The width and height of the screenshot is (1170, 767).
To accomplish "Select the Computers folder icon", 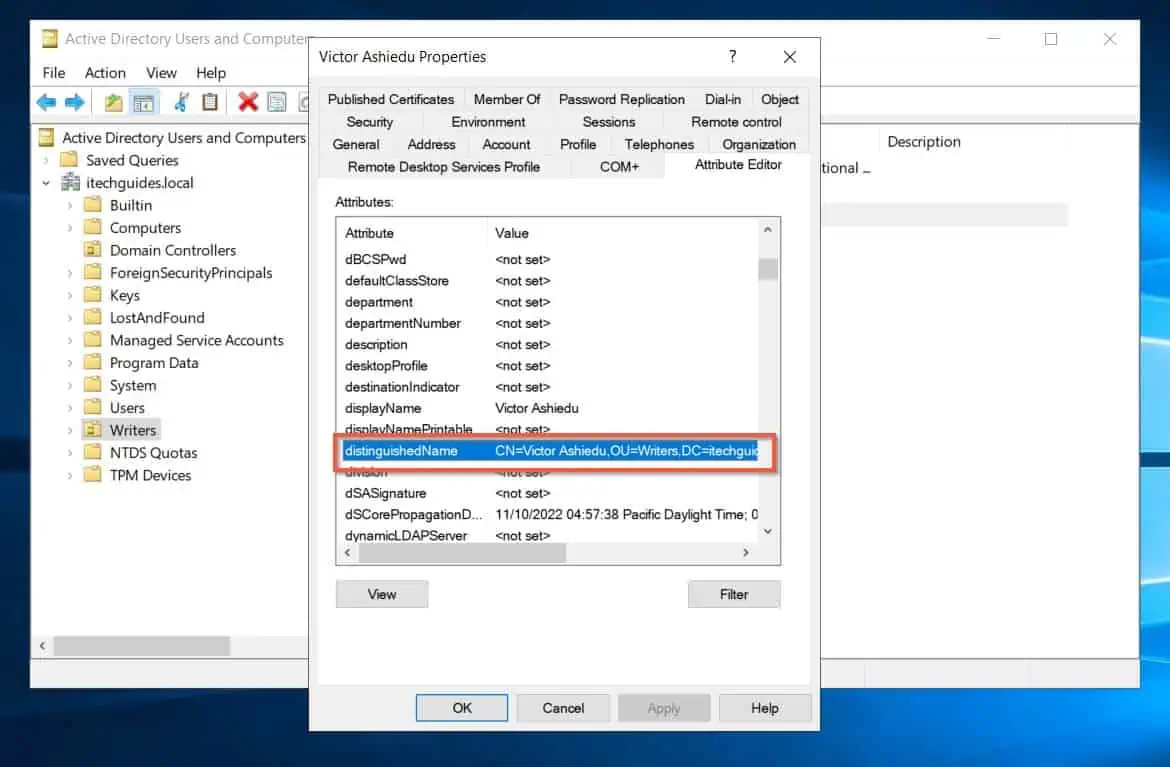I will [93, 227].
